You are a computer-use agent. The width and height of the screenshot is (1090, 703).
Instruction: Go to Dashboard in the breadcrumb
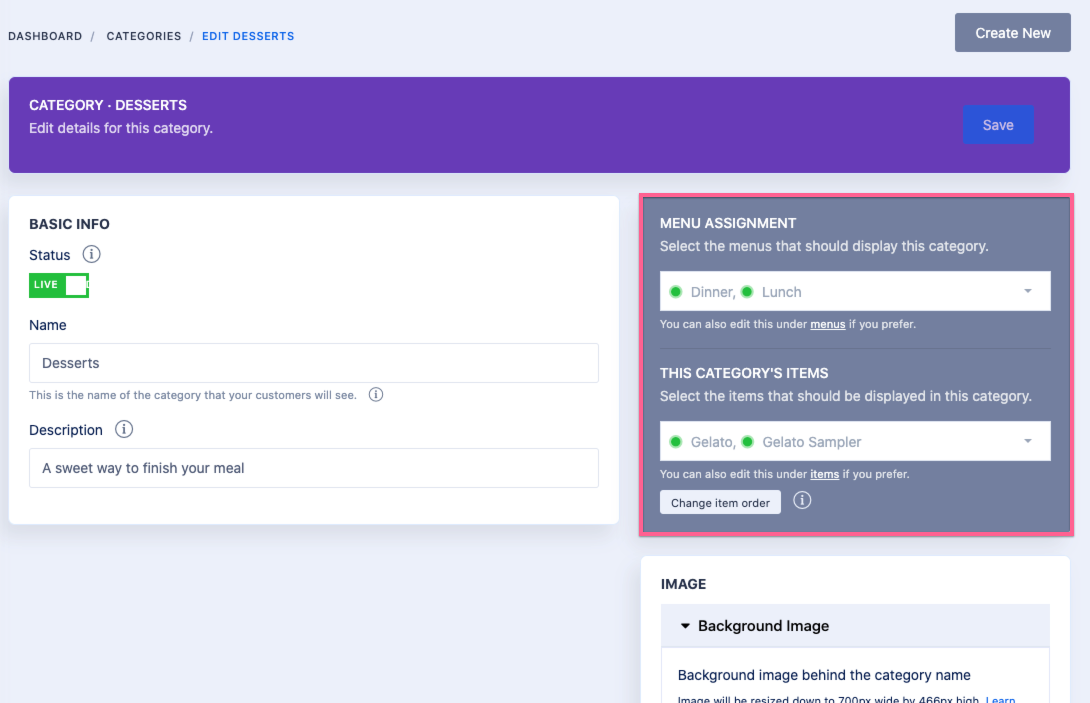(45, 36)
